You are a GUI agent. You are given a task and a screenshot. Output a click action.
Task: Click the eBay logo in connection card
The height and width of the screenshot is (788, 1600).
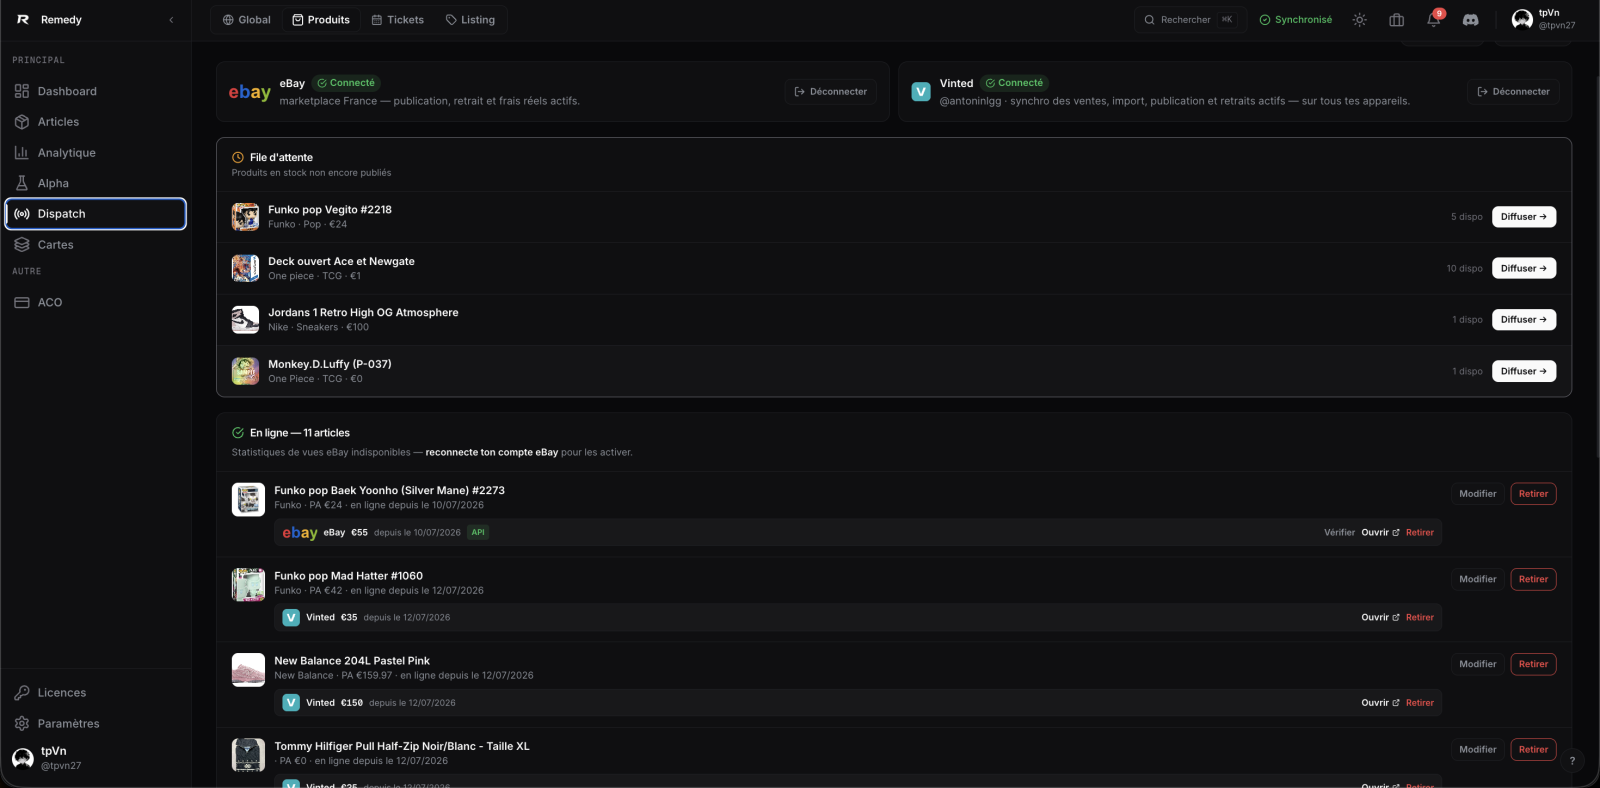[249, 92]
